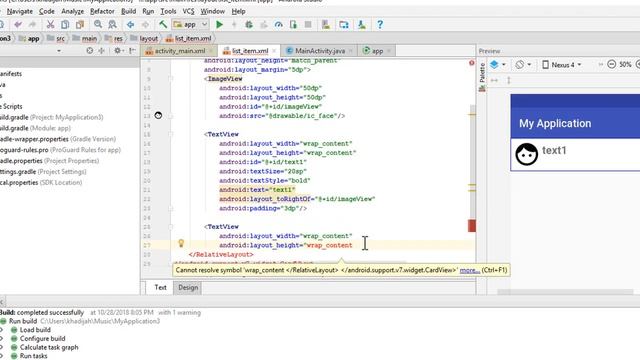This screenshot has width=640, height=360.
Task: Open the Refactor menu
Action: 102,11
